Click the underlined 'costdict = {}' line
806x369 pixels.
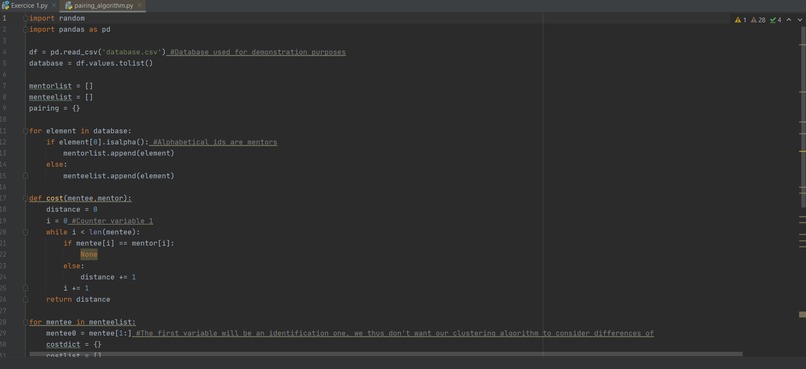pyautogui.click(x=74, y=345)
